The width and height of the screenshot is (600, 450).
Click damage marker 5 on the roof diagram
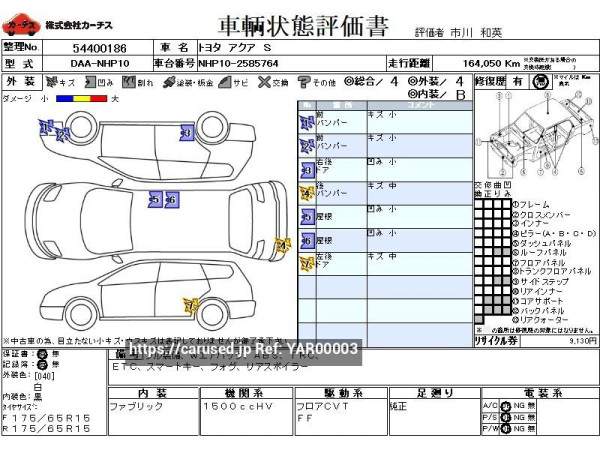pos(154,200)
